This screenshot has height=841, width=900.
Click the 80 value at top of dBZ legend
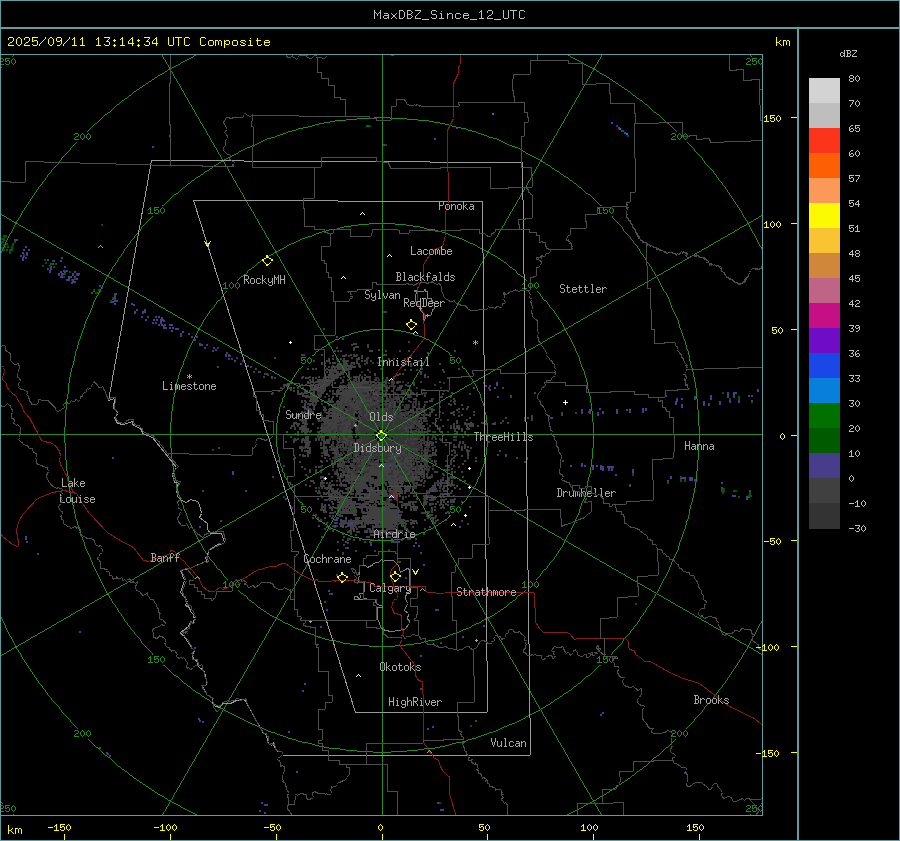click(854, 79)
